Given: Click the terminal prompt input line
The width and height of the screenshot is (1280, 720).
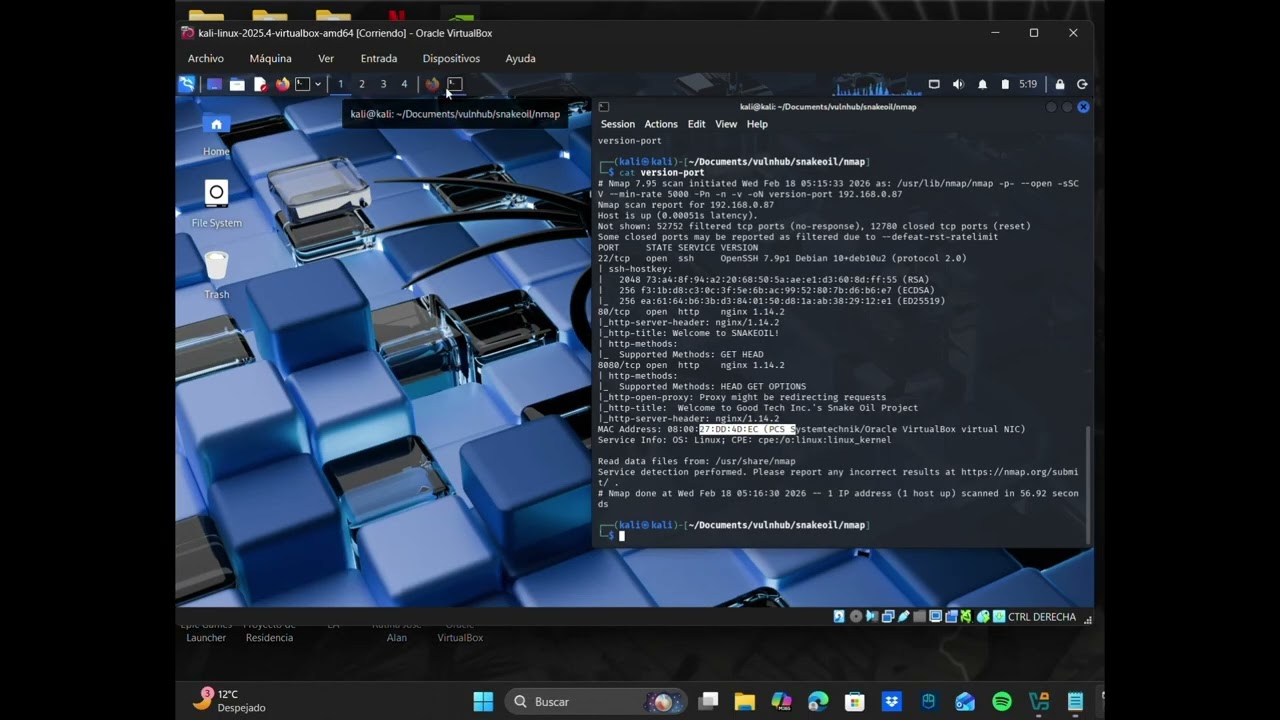Looking at the screenshot, I should 840,535.
